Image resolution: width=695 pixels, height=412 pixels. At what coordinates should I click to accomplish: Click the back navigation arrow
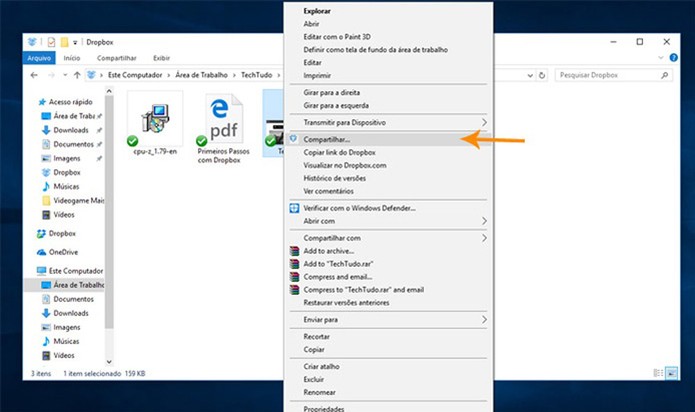[x=34, y=75]
